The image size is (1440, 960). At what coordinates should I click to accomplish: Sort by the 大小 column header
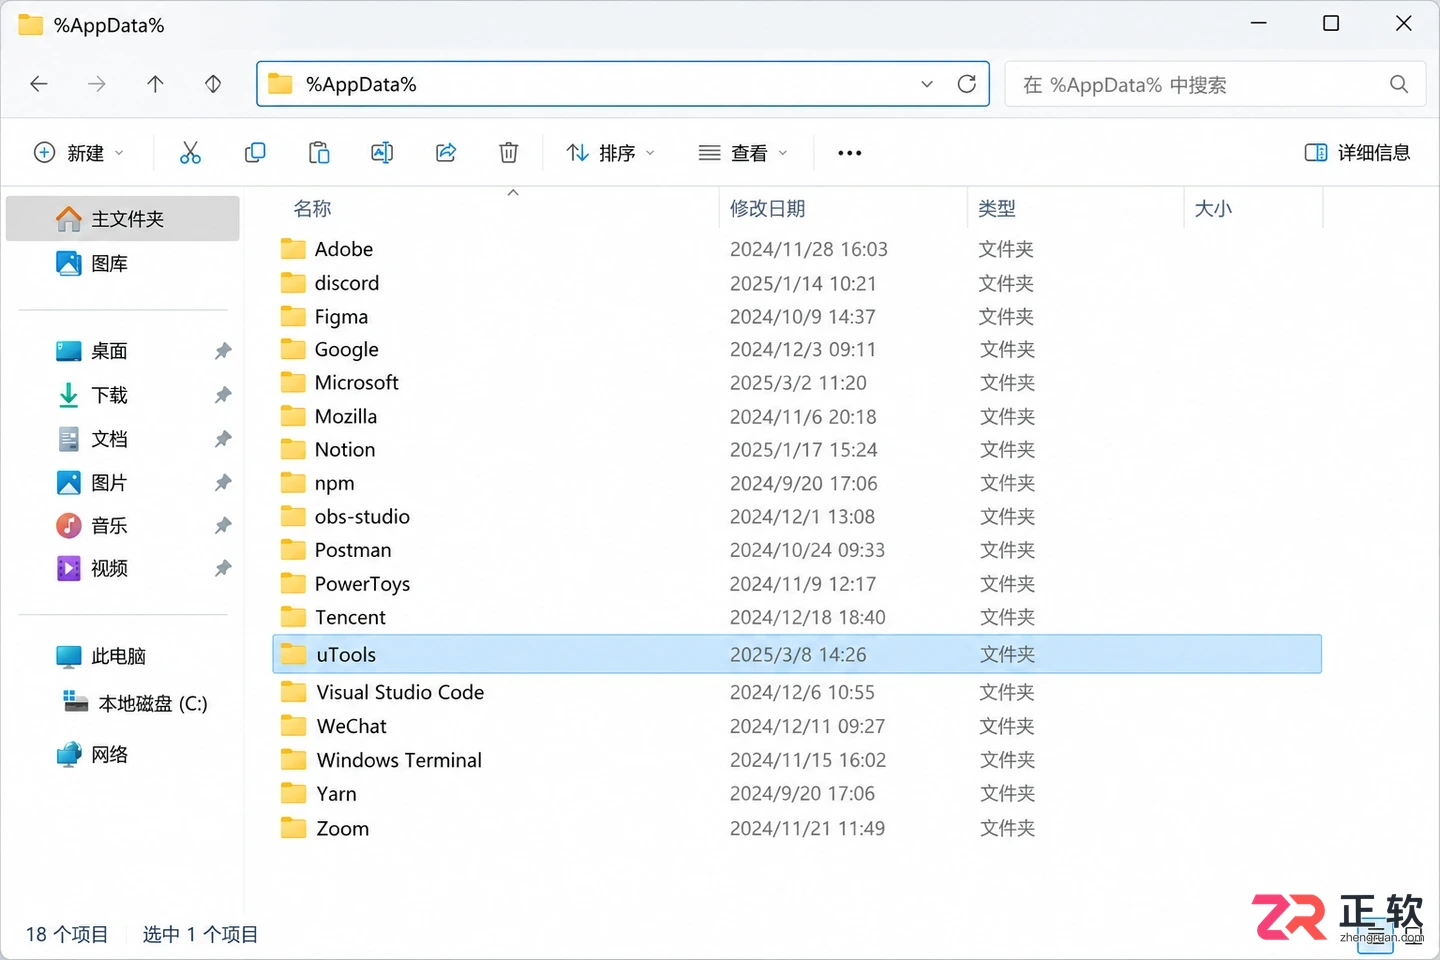(x=1213, y=209)
